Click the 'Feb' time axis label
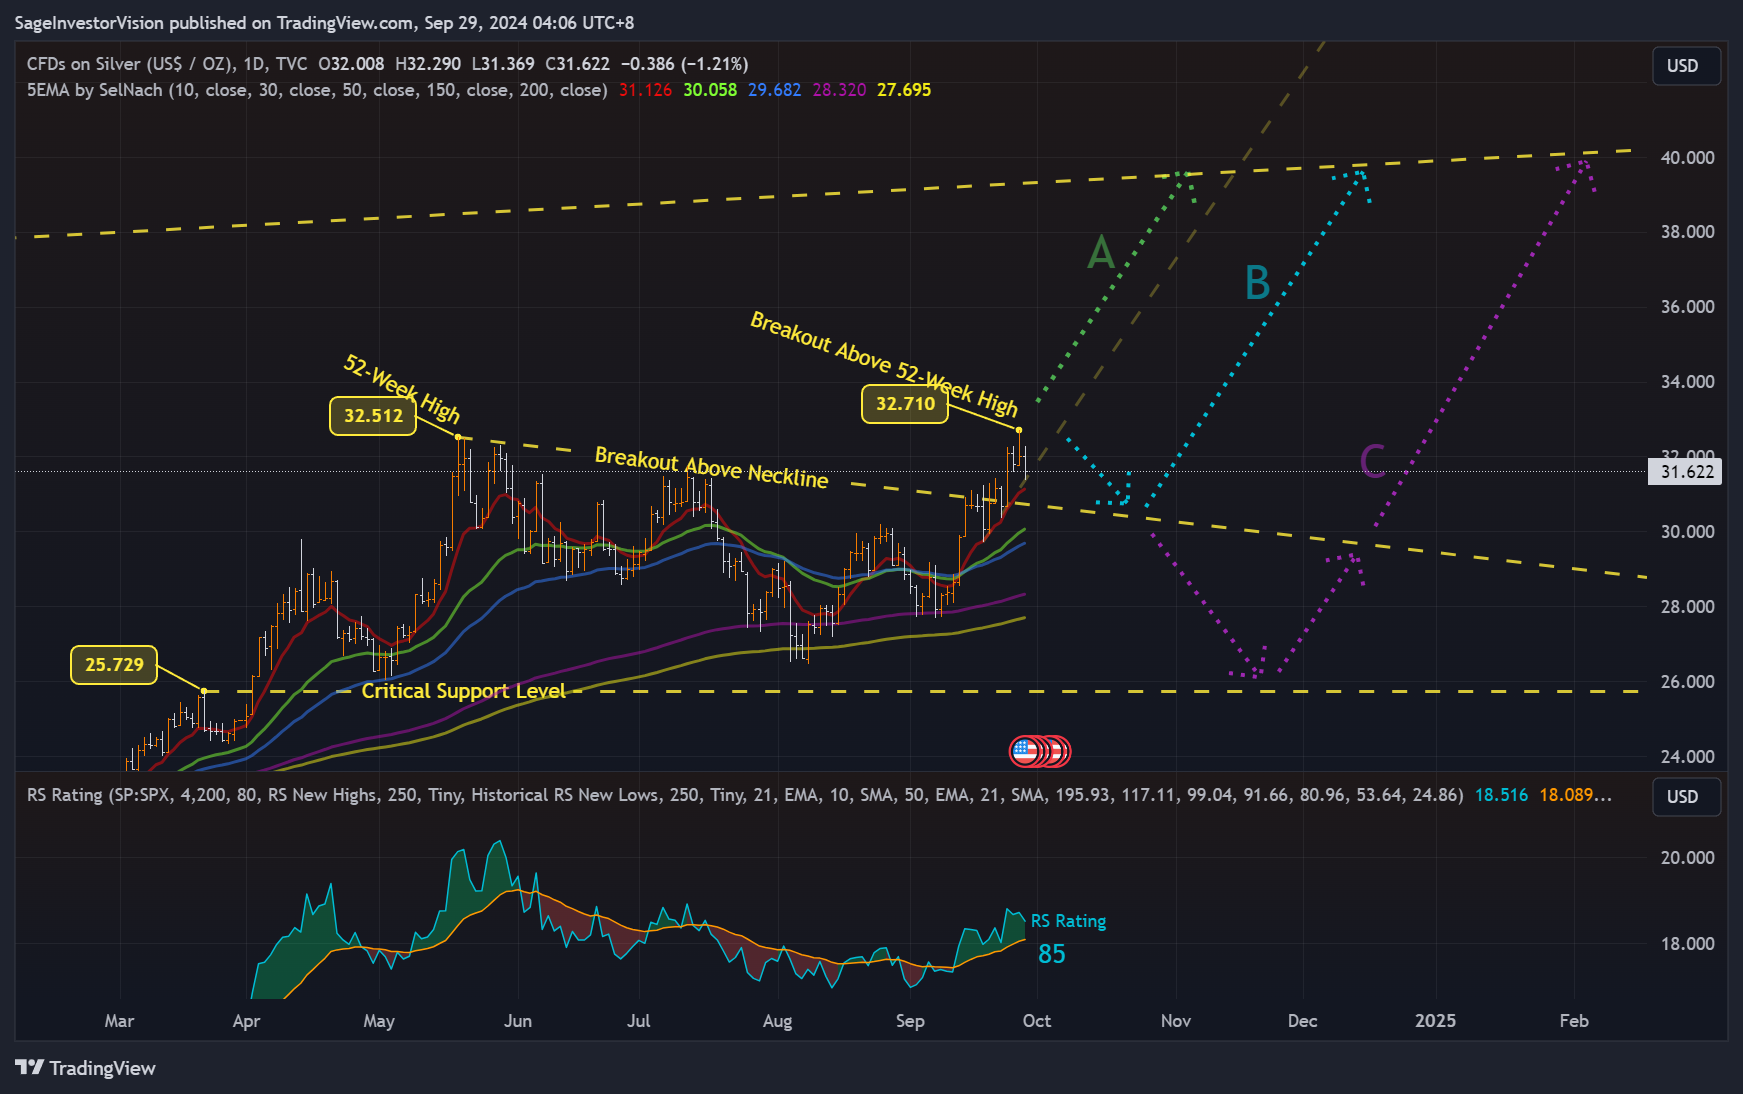The height and width of the screenshot is (1094, 1743). click(1574, 1021)
